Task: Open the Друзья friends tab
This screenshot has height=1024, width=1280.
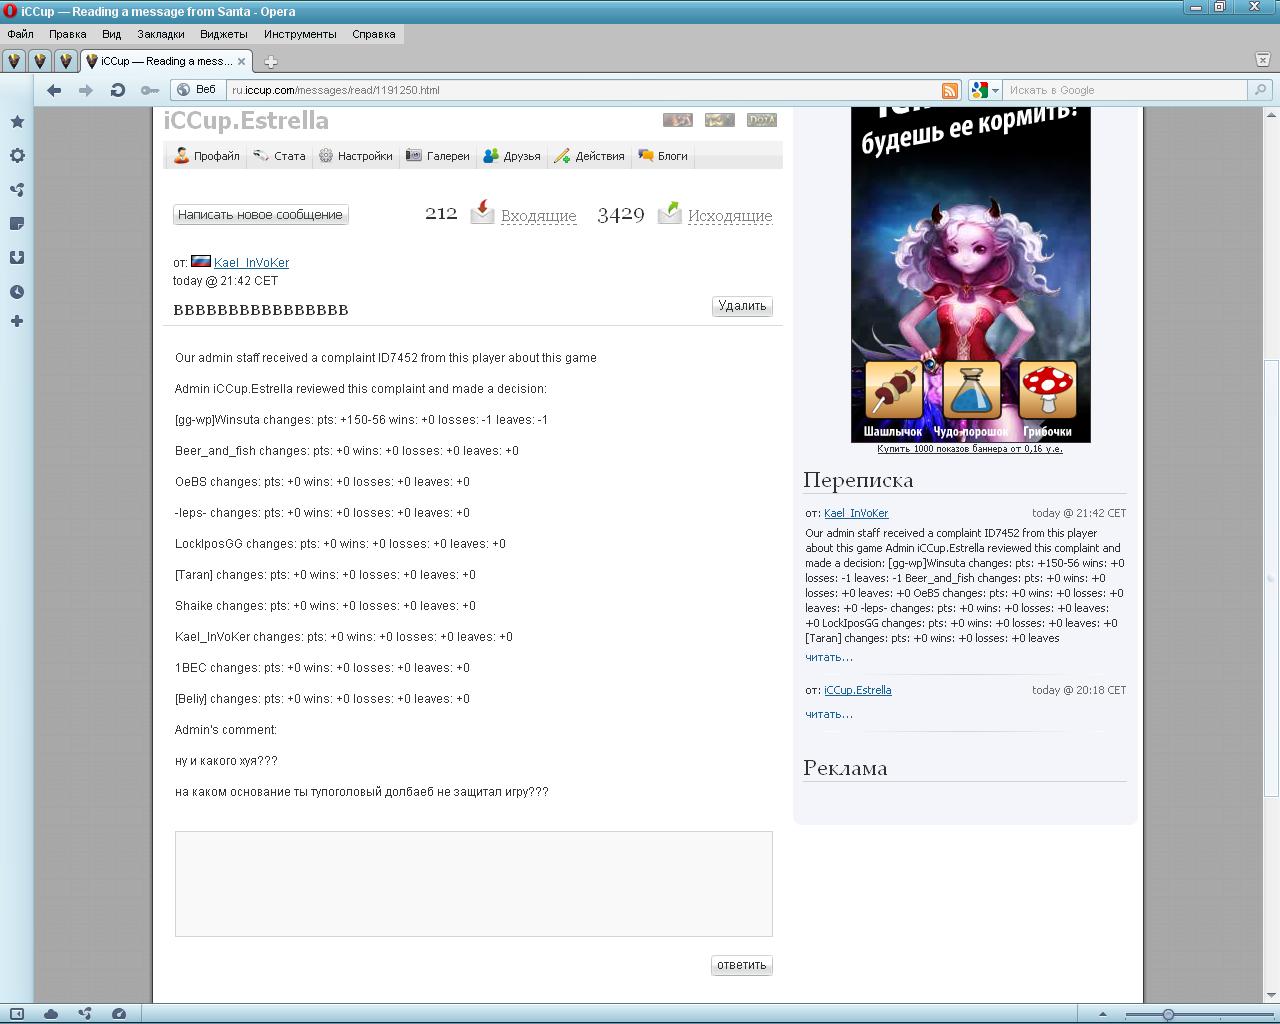Action: [511, 156]
